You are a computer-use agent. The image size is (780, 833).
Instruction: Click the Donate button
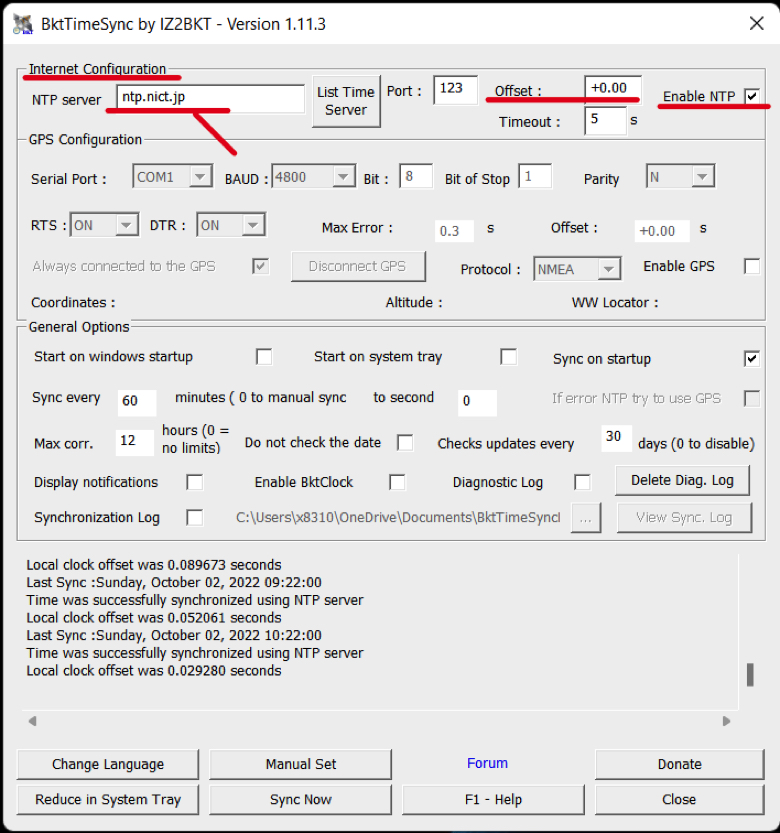[680, 764]
